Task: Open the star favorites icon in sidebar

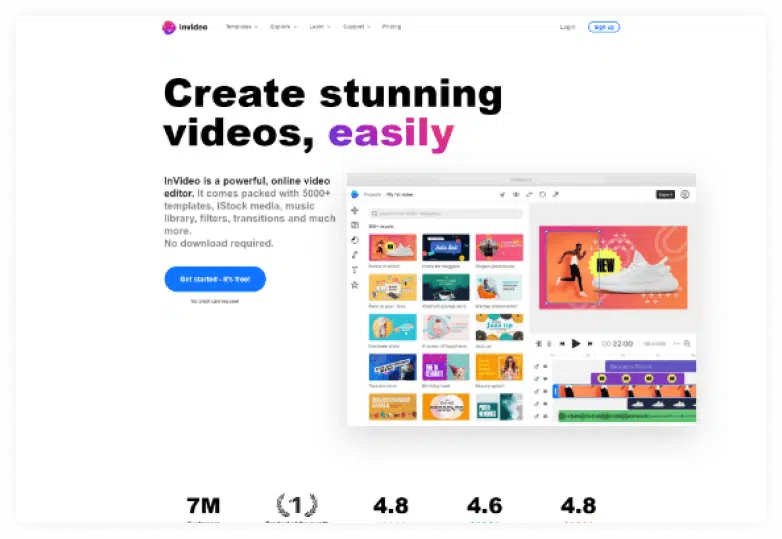Action: 355,285
